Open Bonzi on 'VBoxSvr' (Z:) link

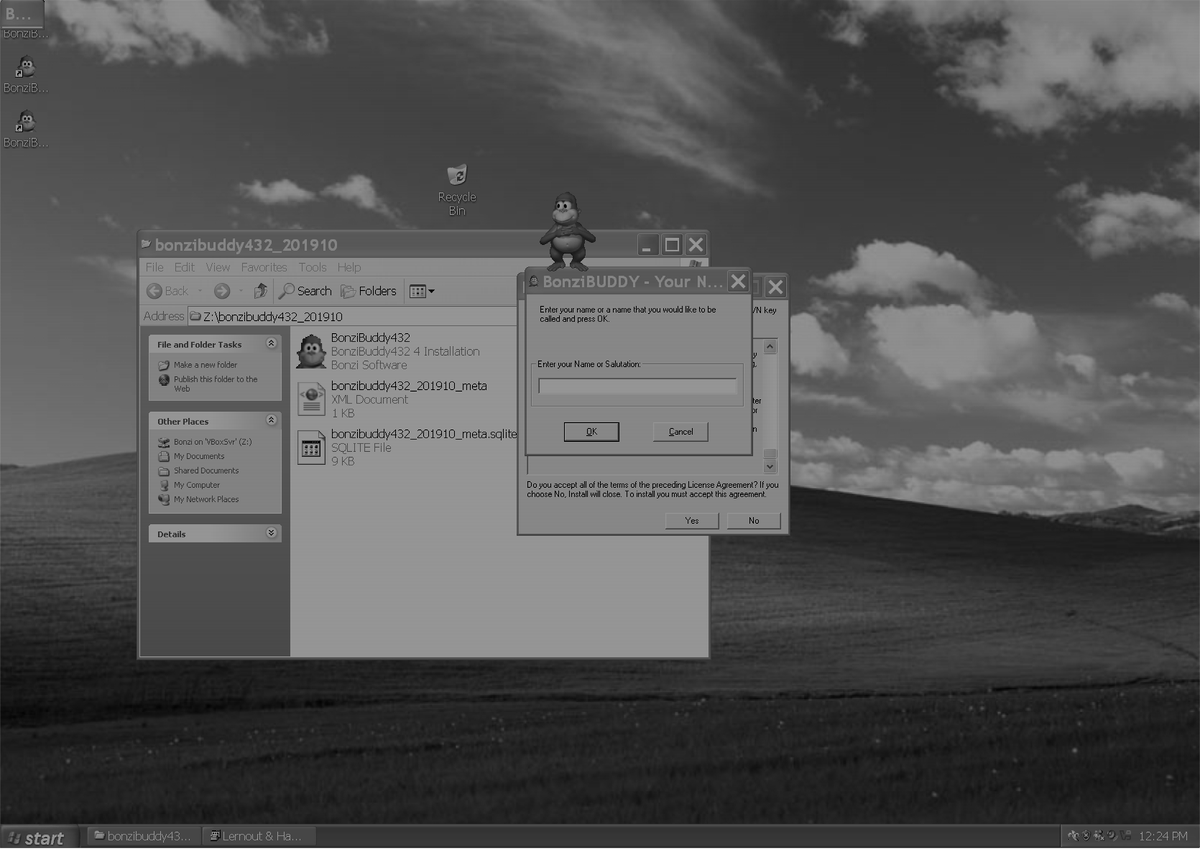(213, 442)
